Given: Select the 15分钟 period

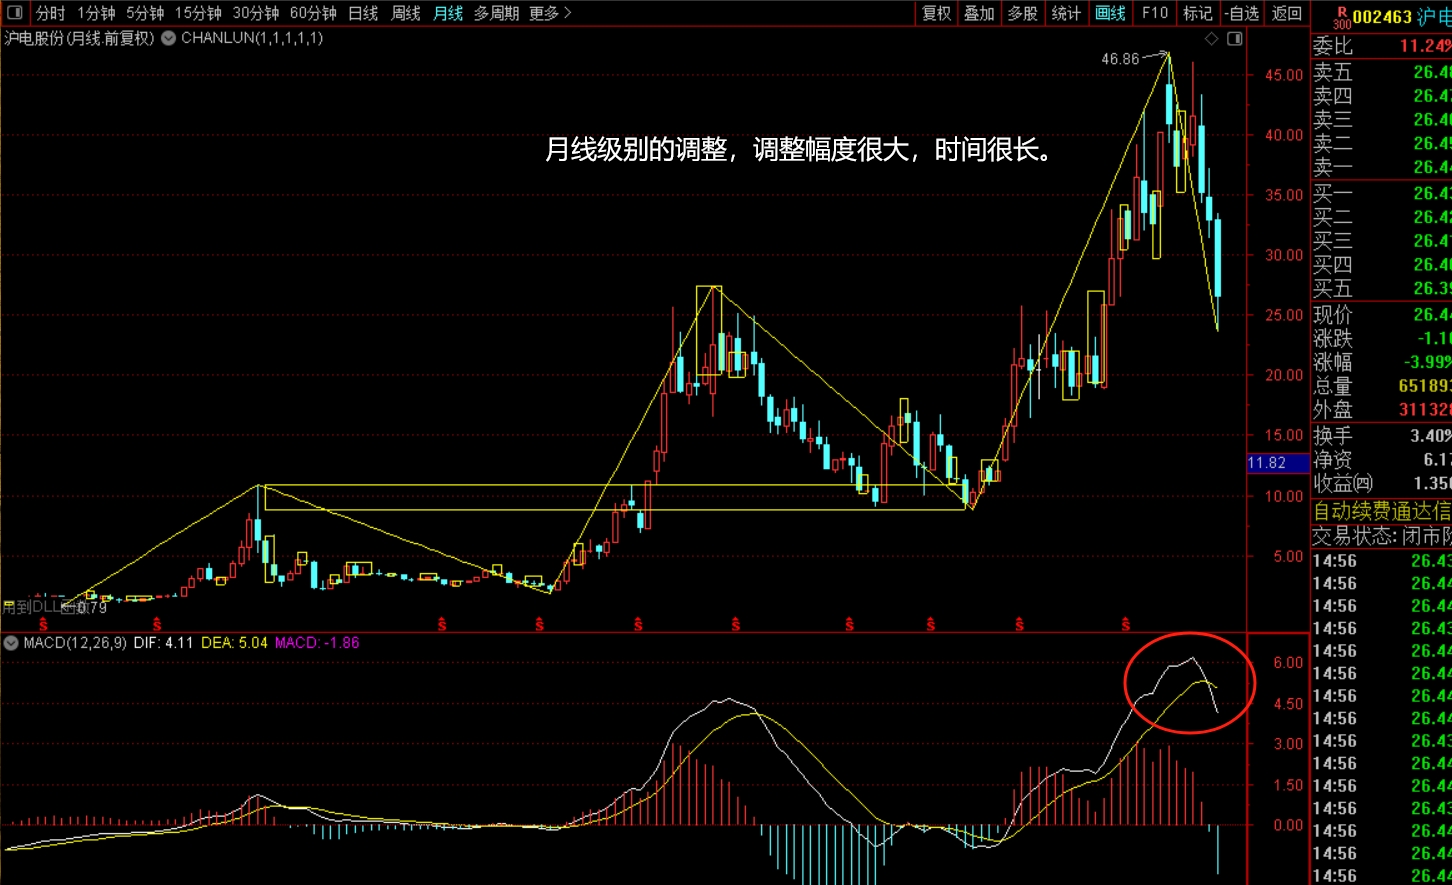Looking at the screenshot, I should (x=198, y=13).
